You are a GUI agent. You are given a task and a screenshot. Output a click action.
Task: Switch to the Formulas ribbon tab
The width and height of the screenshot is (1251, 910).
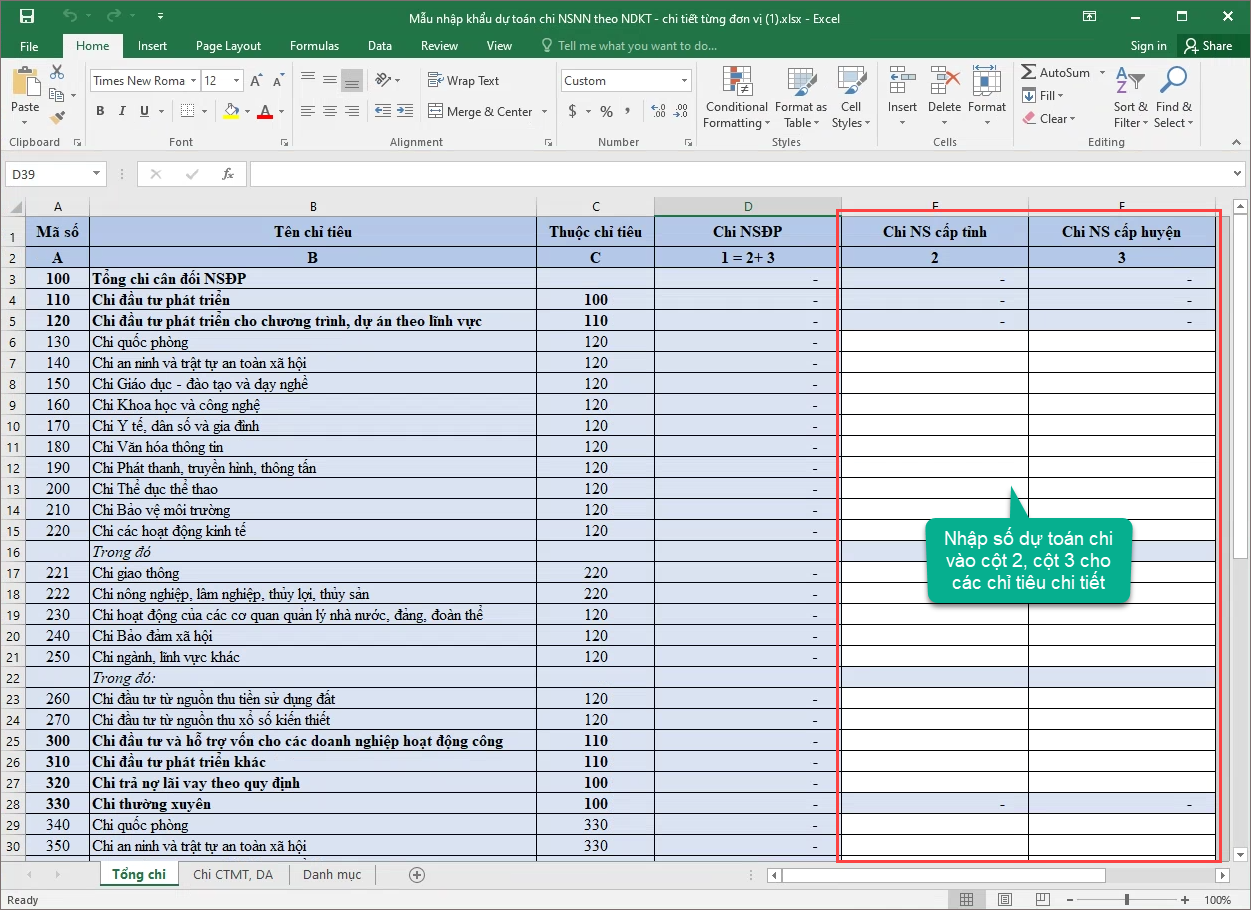click(x=314, y=46)
